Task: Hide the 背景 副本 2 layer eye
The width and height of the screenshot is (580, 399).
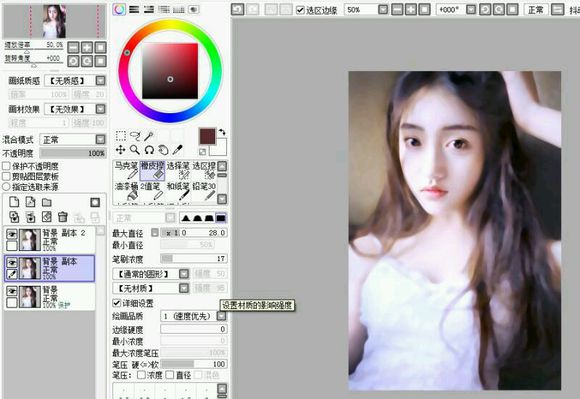Action: (x=12, y=234)
